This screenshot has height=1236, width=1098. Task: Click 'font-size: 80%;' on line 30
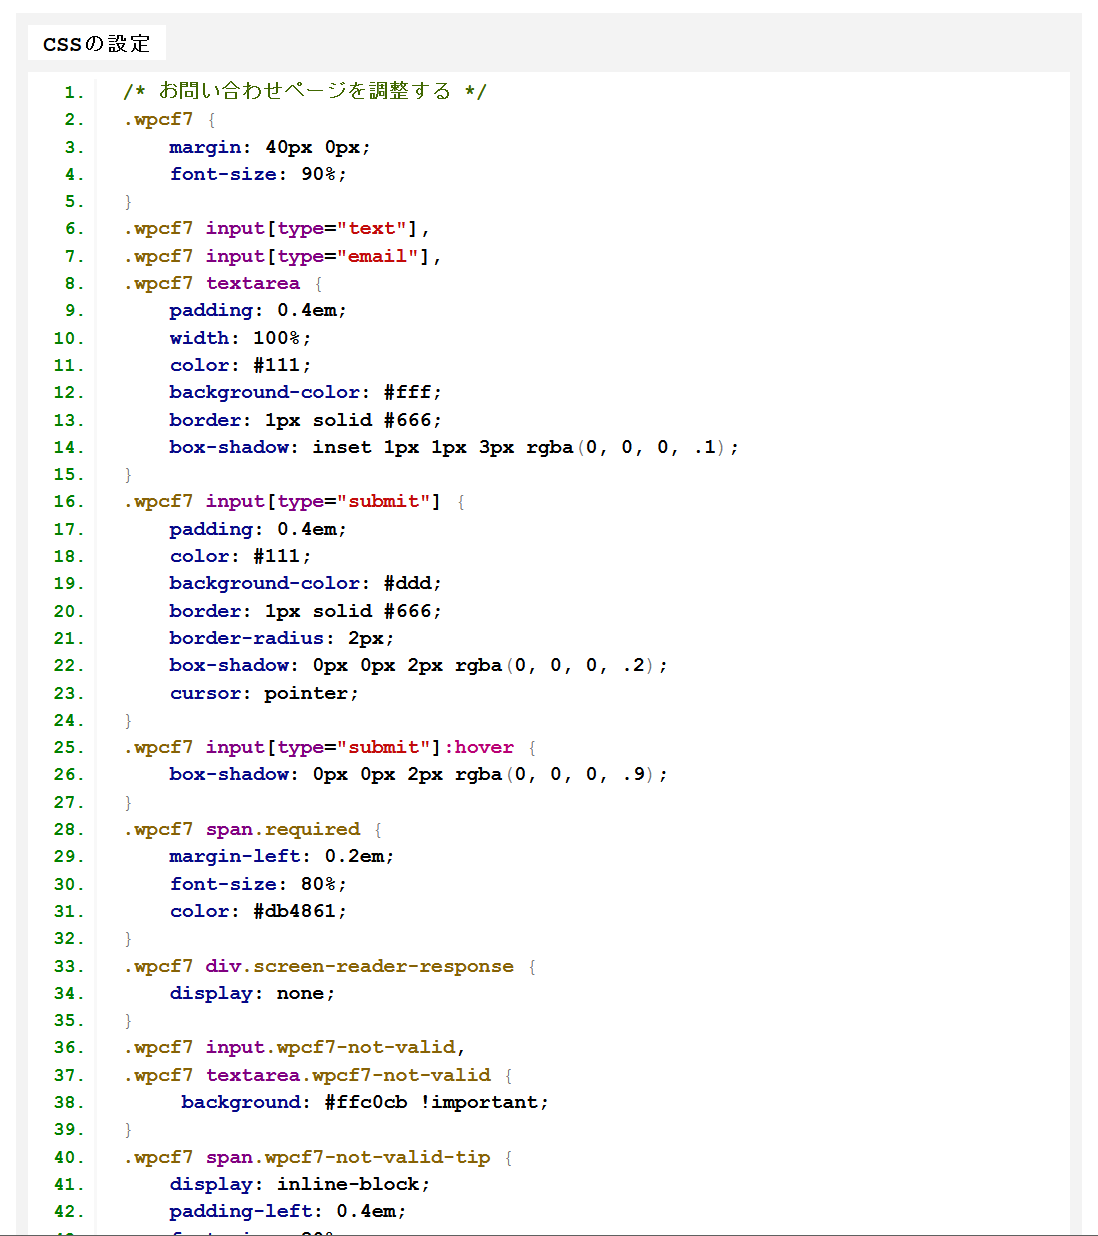(x=258, y=885)
